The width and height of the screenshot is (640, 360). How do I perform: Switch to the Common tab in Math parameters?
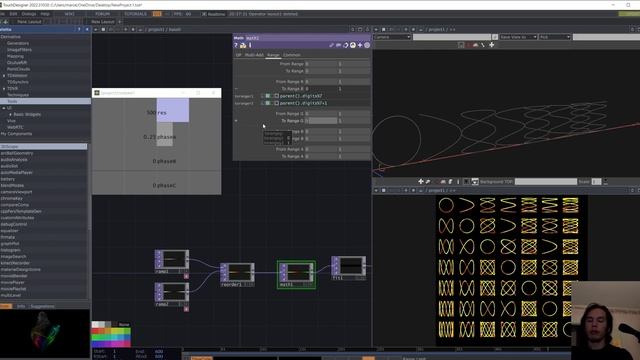click(292, 55)
